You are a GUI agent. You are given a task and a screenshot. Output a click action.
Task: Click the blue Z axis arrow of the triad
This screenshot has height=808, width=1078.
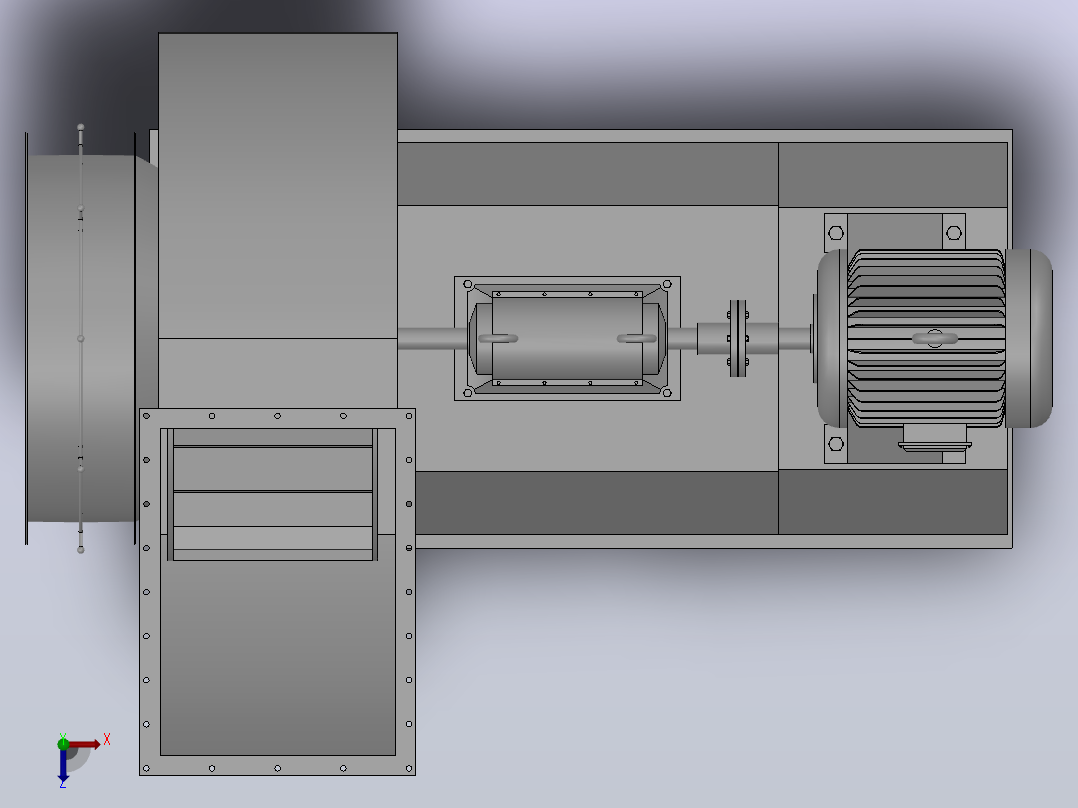click(x=63, y=765)
